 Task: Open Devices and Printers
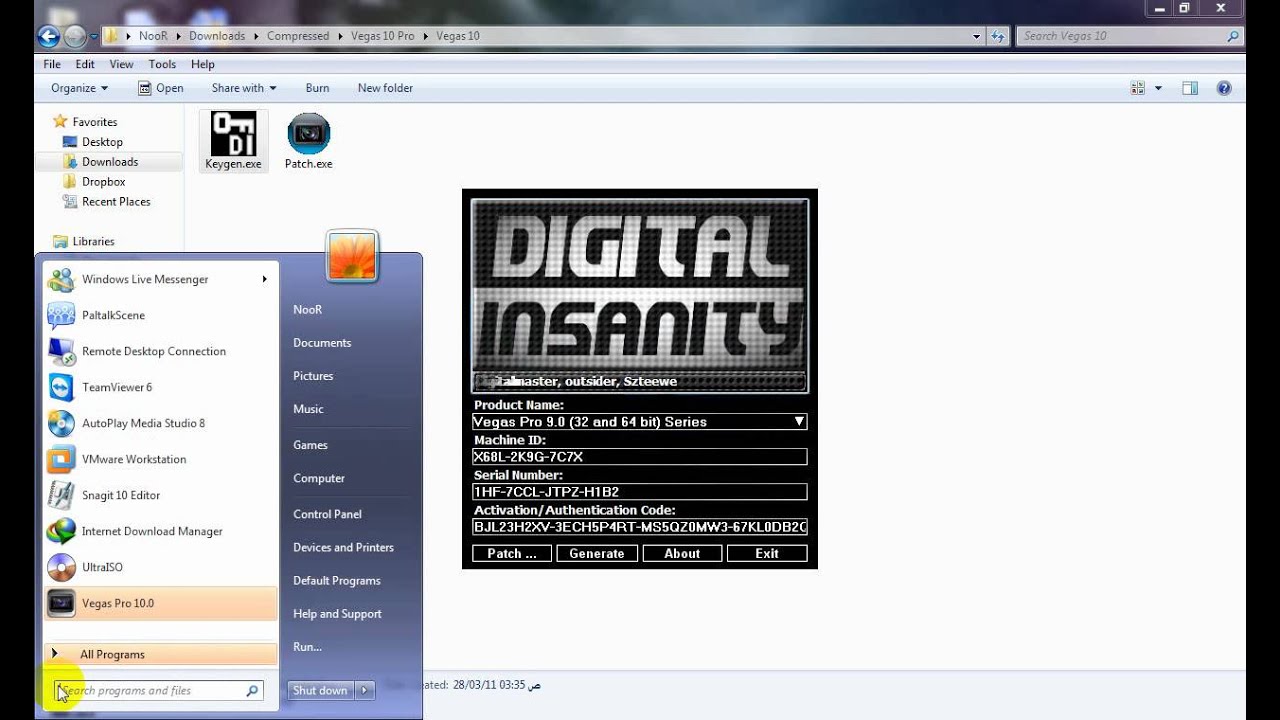pyautogui.click(x=343, y=547)
